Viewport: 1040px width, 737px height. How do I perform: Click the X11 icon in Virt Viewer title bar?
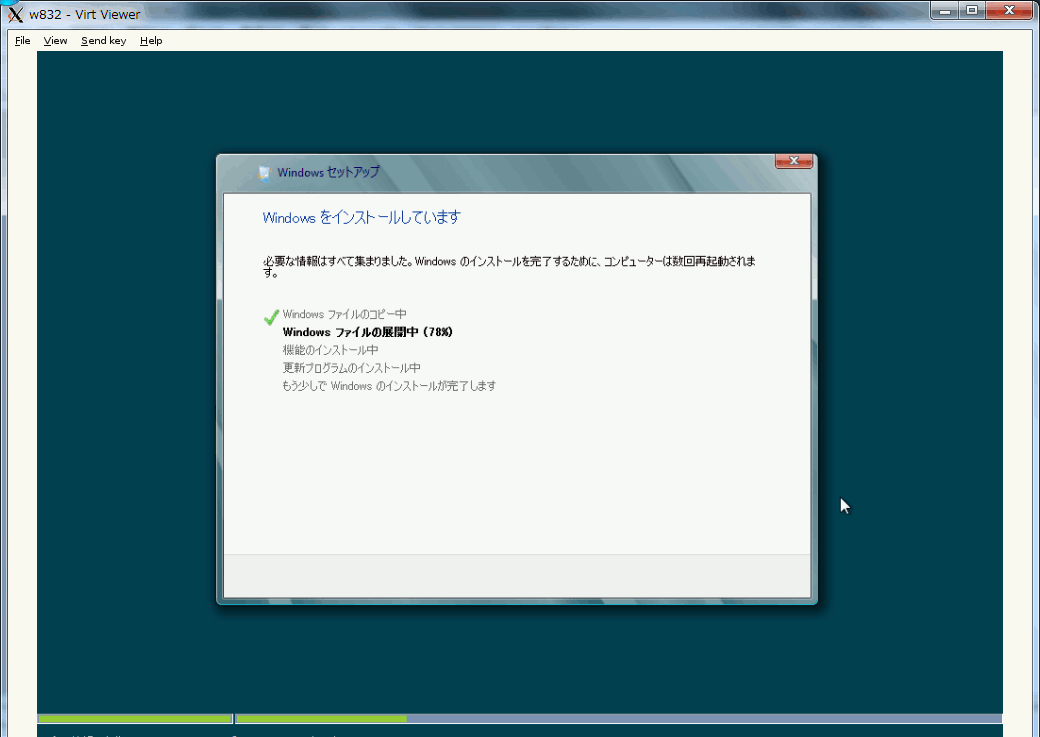(x=15, y=14)
